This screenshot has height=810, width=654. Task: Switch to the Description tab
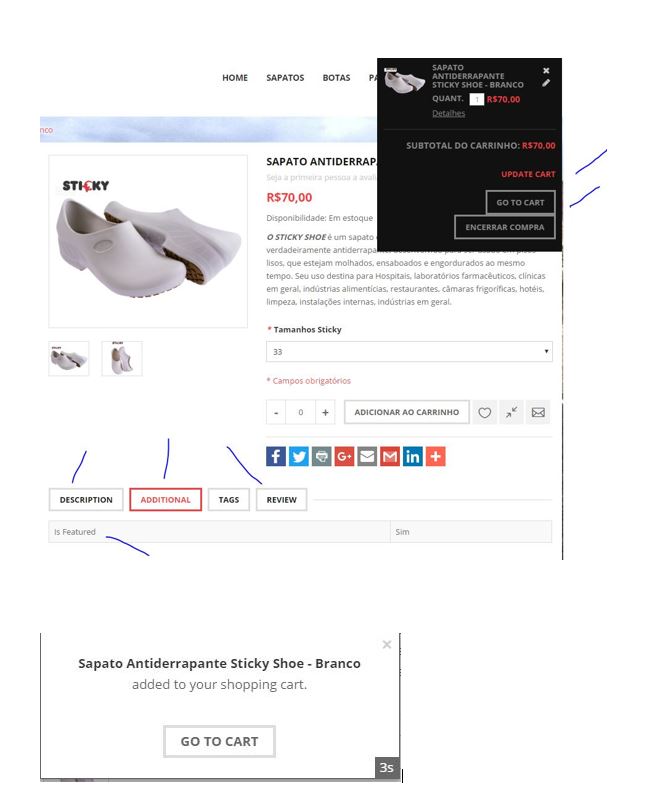coord(86,500)
